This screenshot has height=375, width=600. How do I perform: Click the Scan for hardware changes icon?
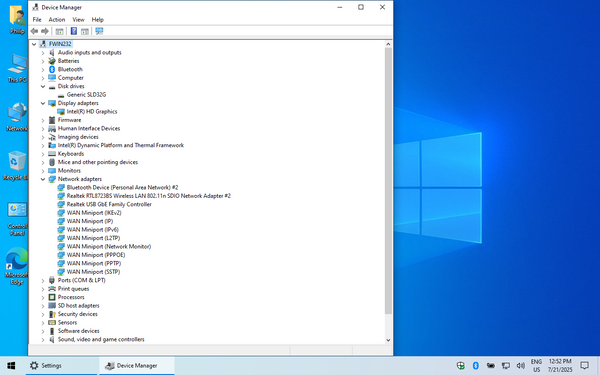click(99, 31)
